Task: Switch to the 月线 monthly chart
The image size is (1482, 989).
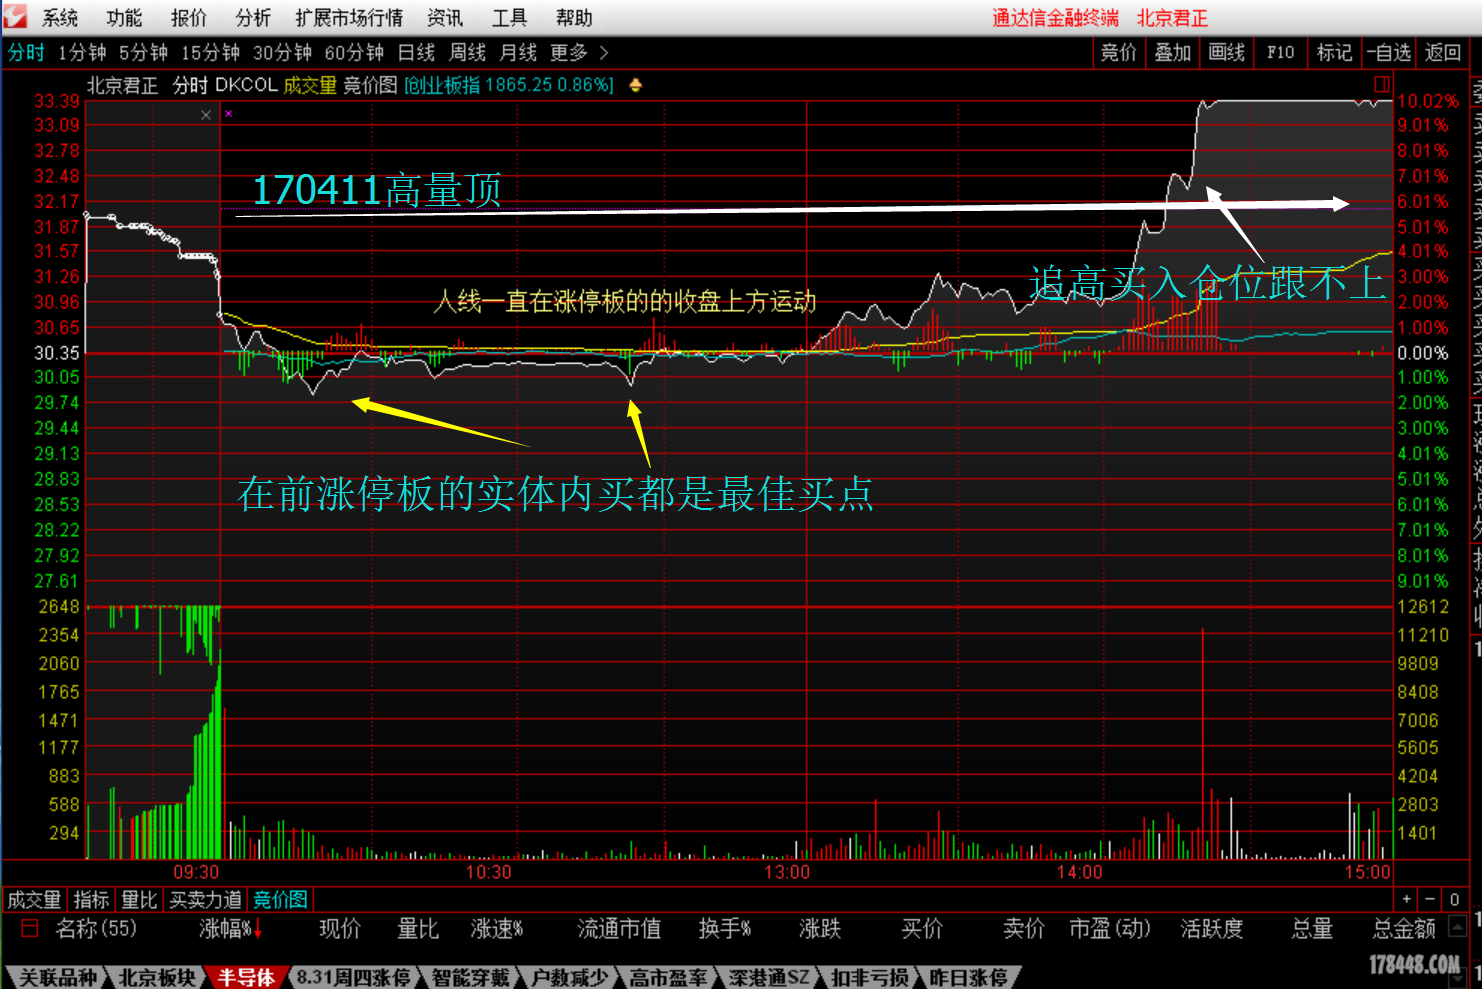Action: (x=518, y=52)
